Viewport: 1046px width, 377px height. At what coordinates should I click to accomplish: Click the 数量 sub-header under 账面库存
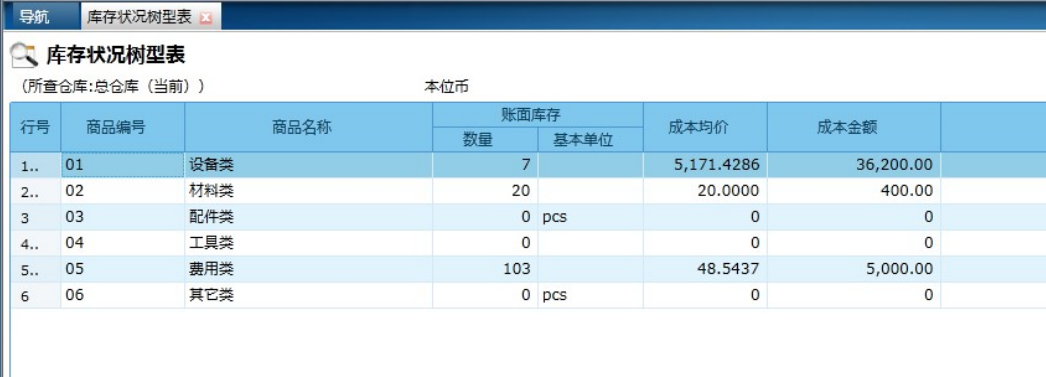[485, 139]
